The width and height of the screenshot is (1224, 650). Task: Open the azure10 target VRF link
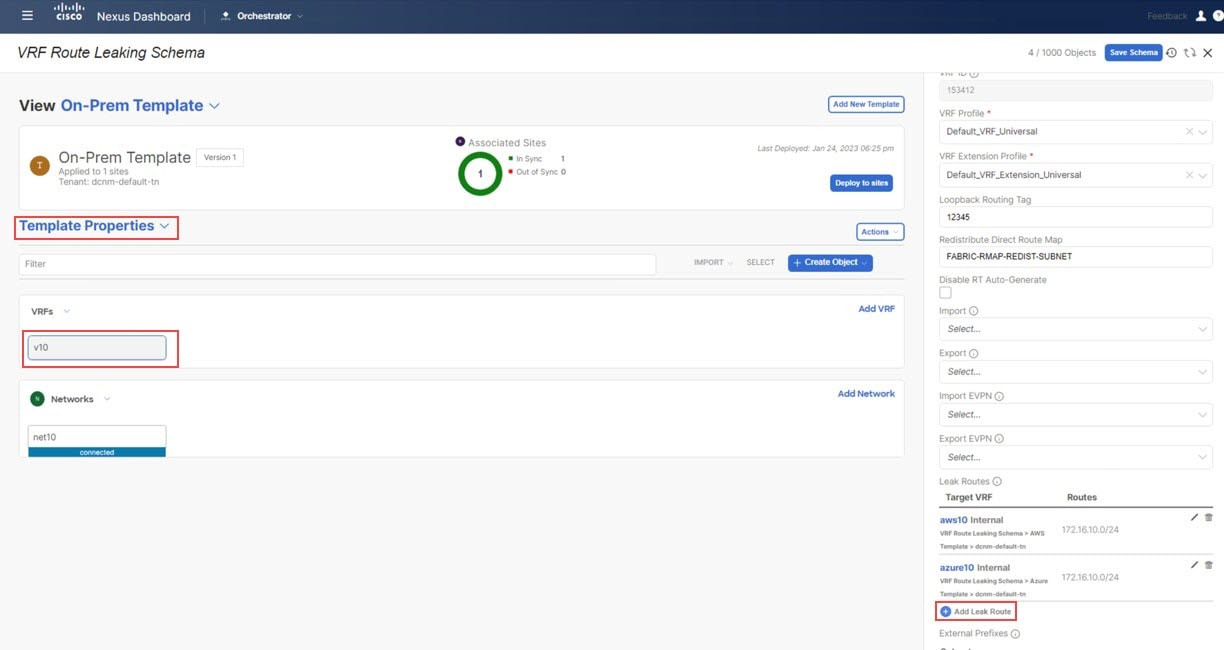click(957, 568)
